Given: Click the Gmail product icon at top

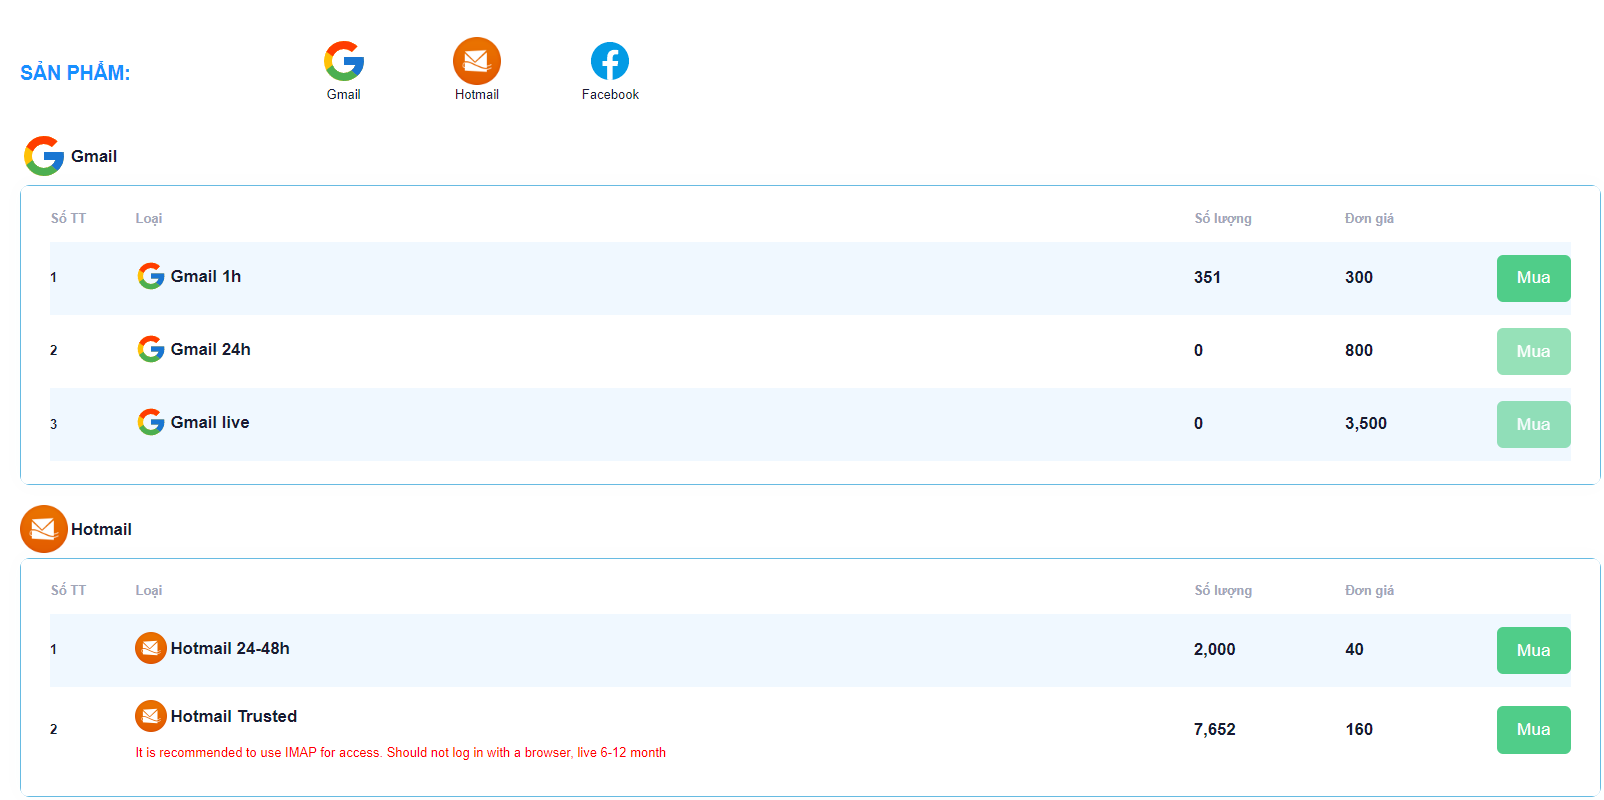Looking at the screenshot, I should (344, 61).
